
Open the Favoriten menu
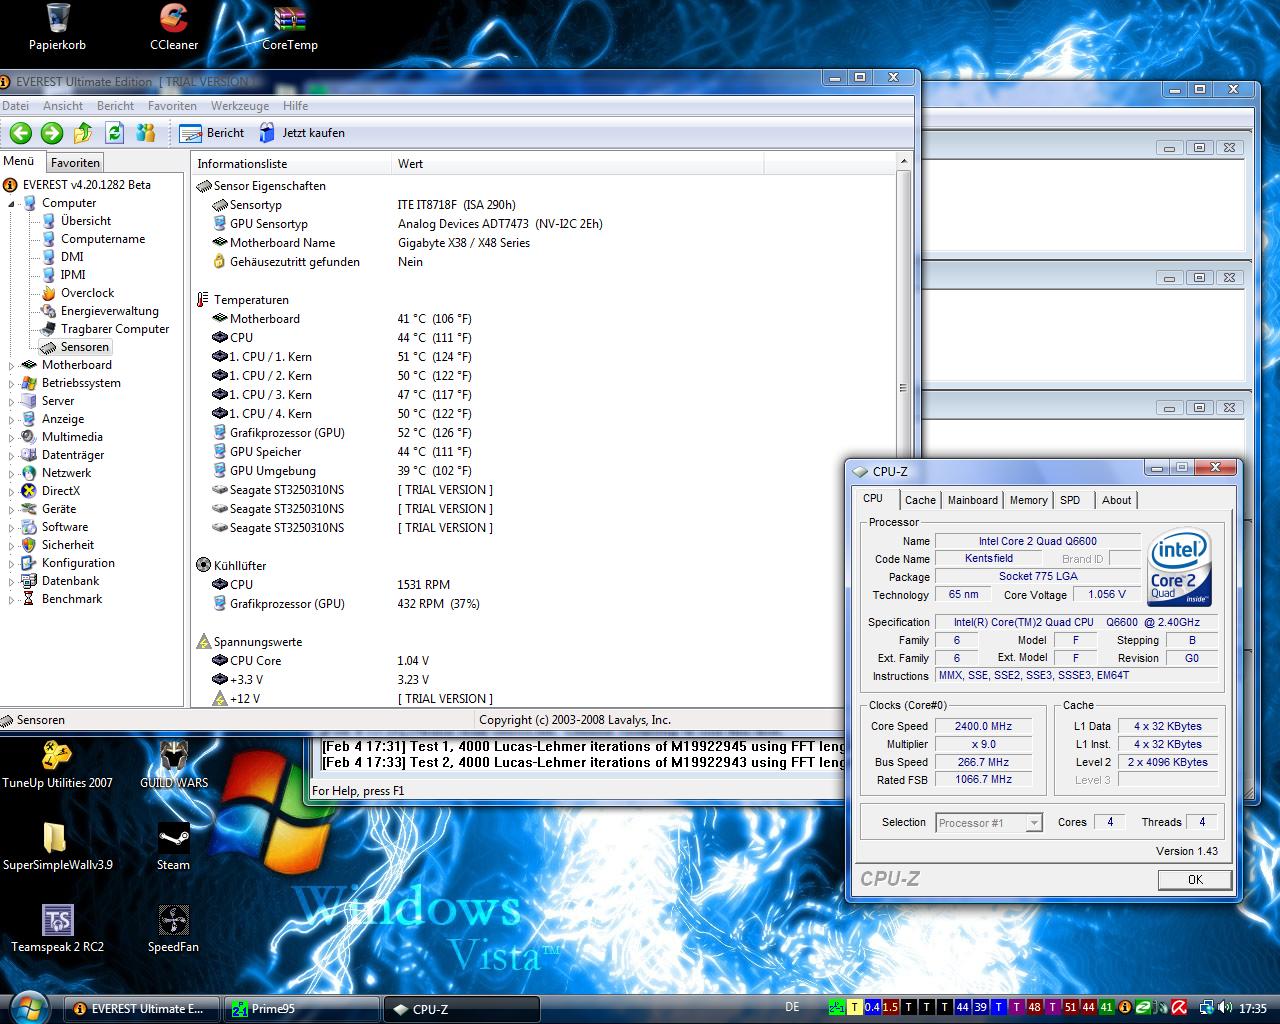click(x=172, y=106)
